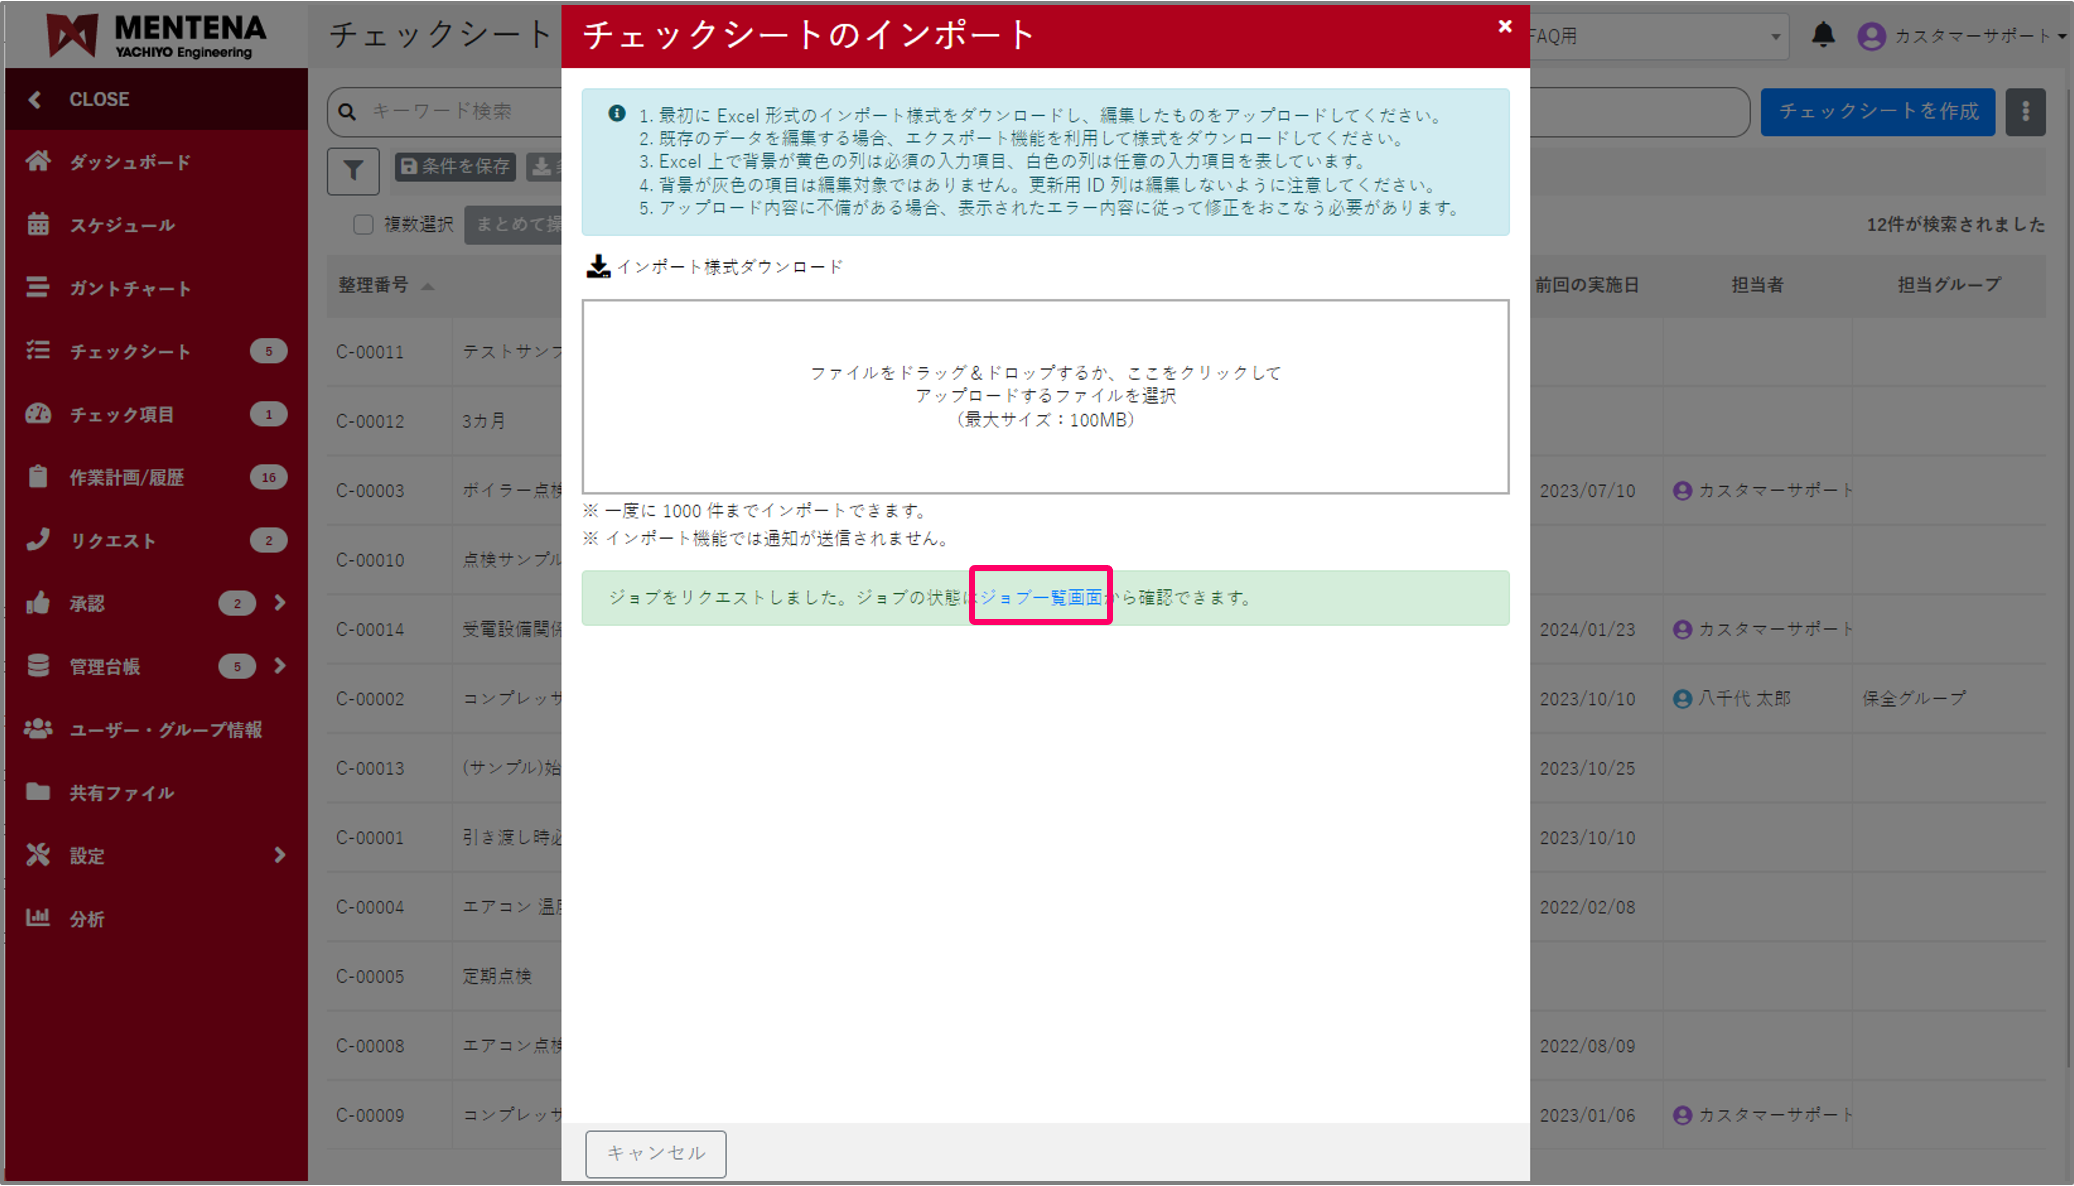
Task: Click the インポート様式ダウンロード download icon
Action: point(597,266)
